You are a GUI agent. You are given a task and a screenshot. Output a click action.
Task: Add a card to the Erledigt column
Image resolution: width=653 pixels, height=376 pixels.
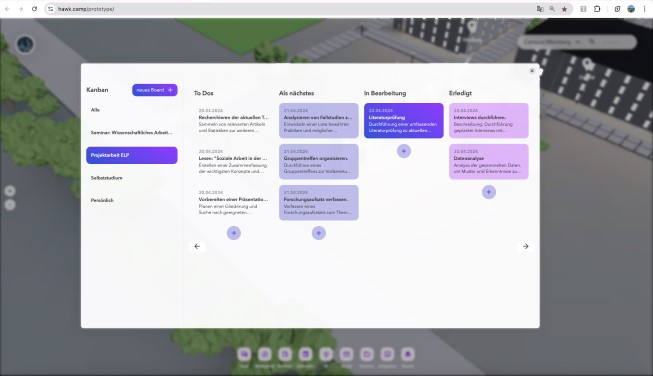[489, 192]
